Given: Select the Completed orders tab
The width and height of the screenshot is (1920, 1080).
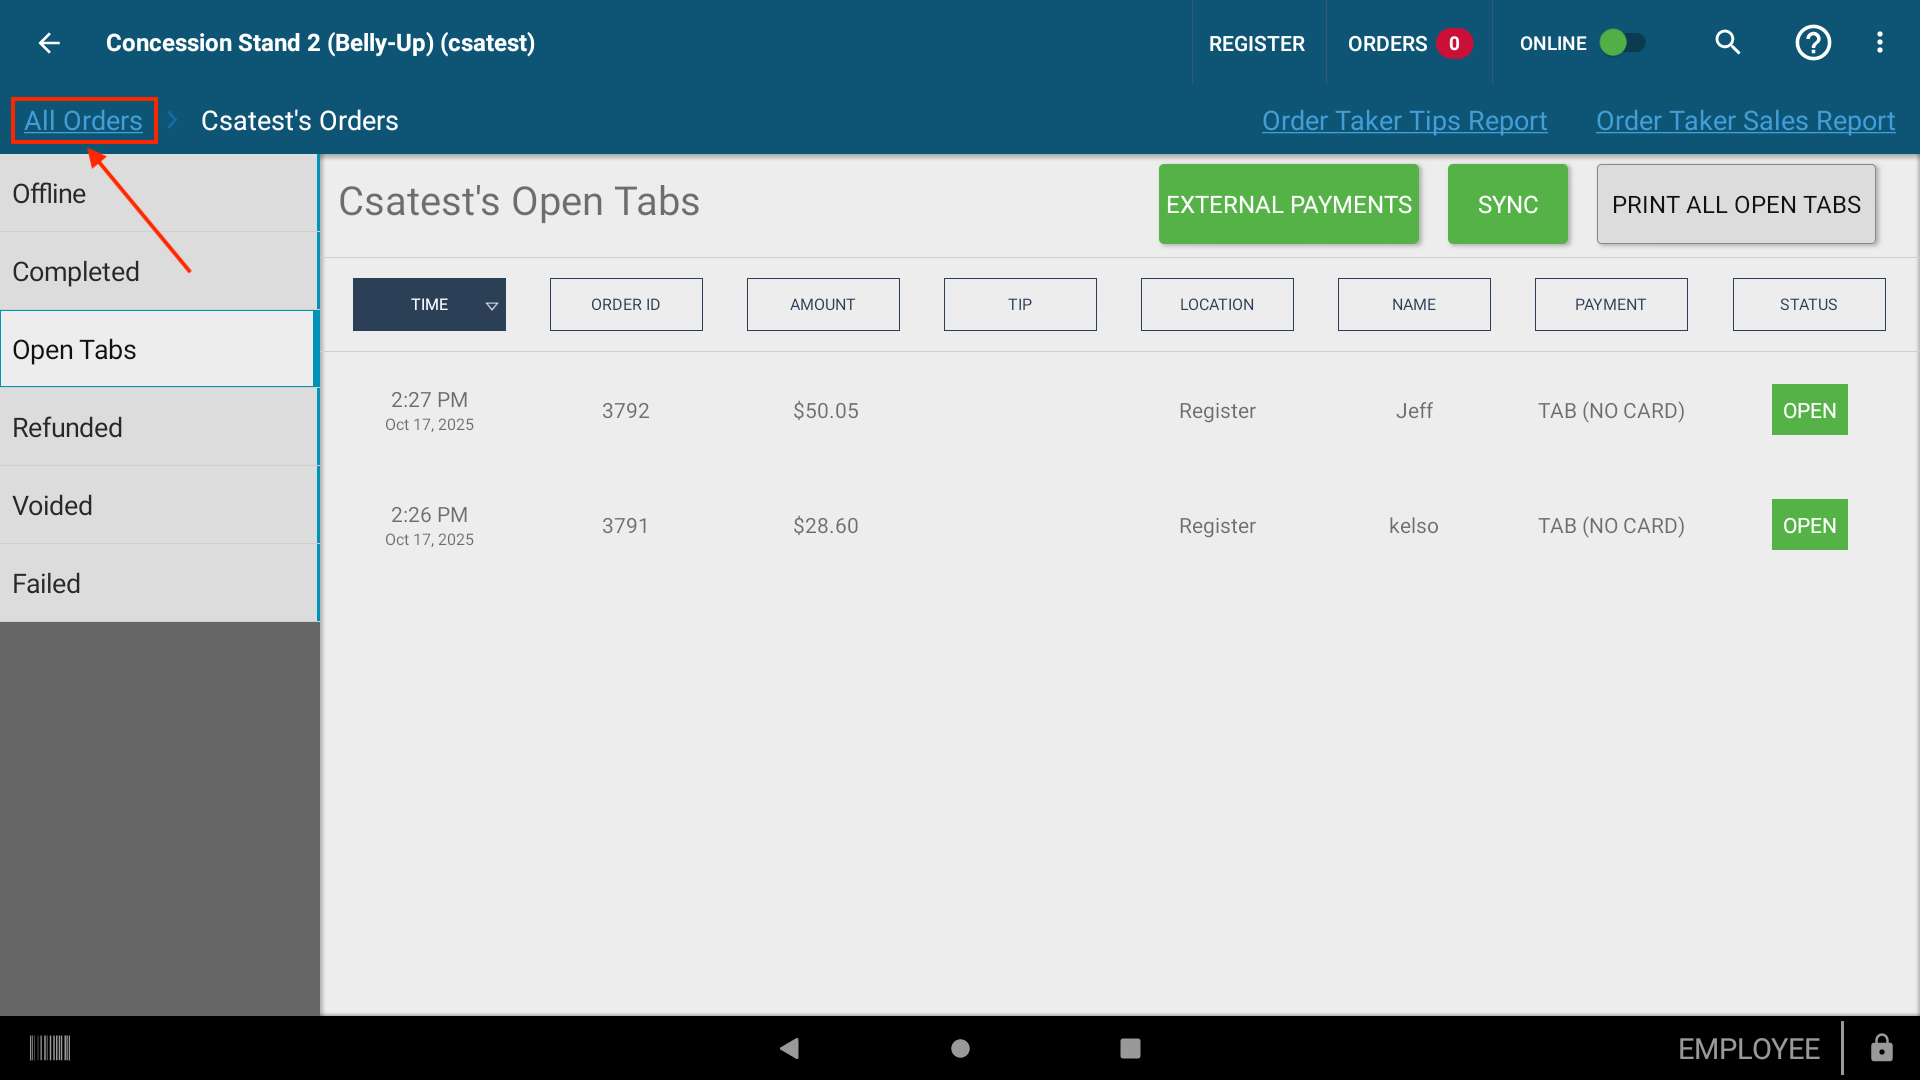Looking at the screenshot, I should click(x=159, y=271).
